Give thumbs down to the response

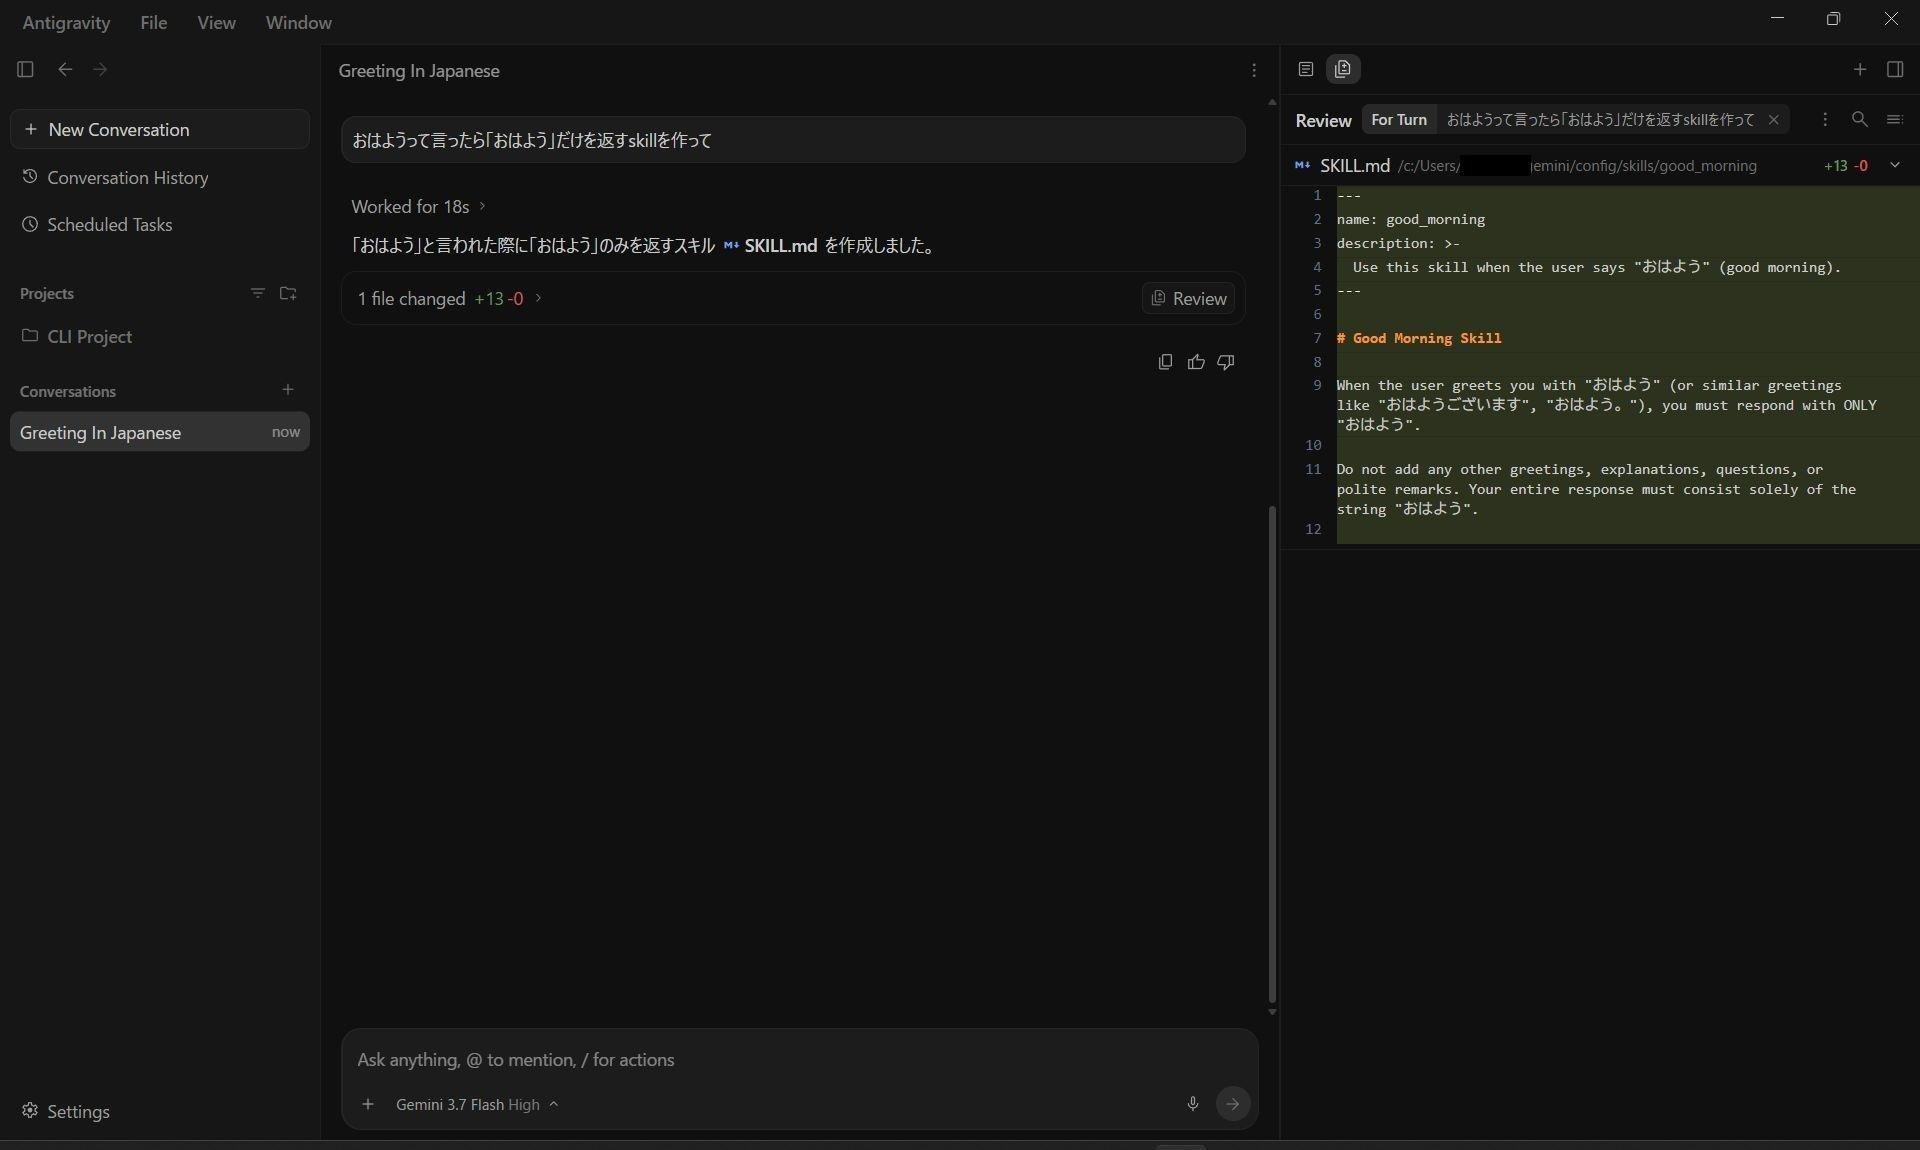point(1226,362)
